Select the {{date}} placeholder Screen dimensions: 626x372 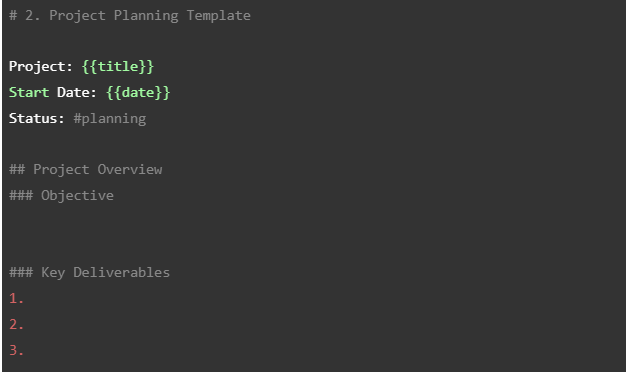point(138,92)
